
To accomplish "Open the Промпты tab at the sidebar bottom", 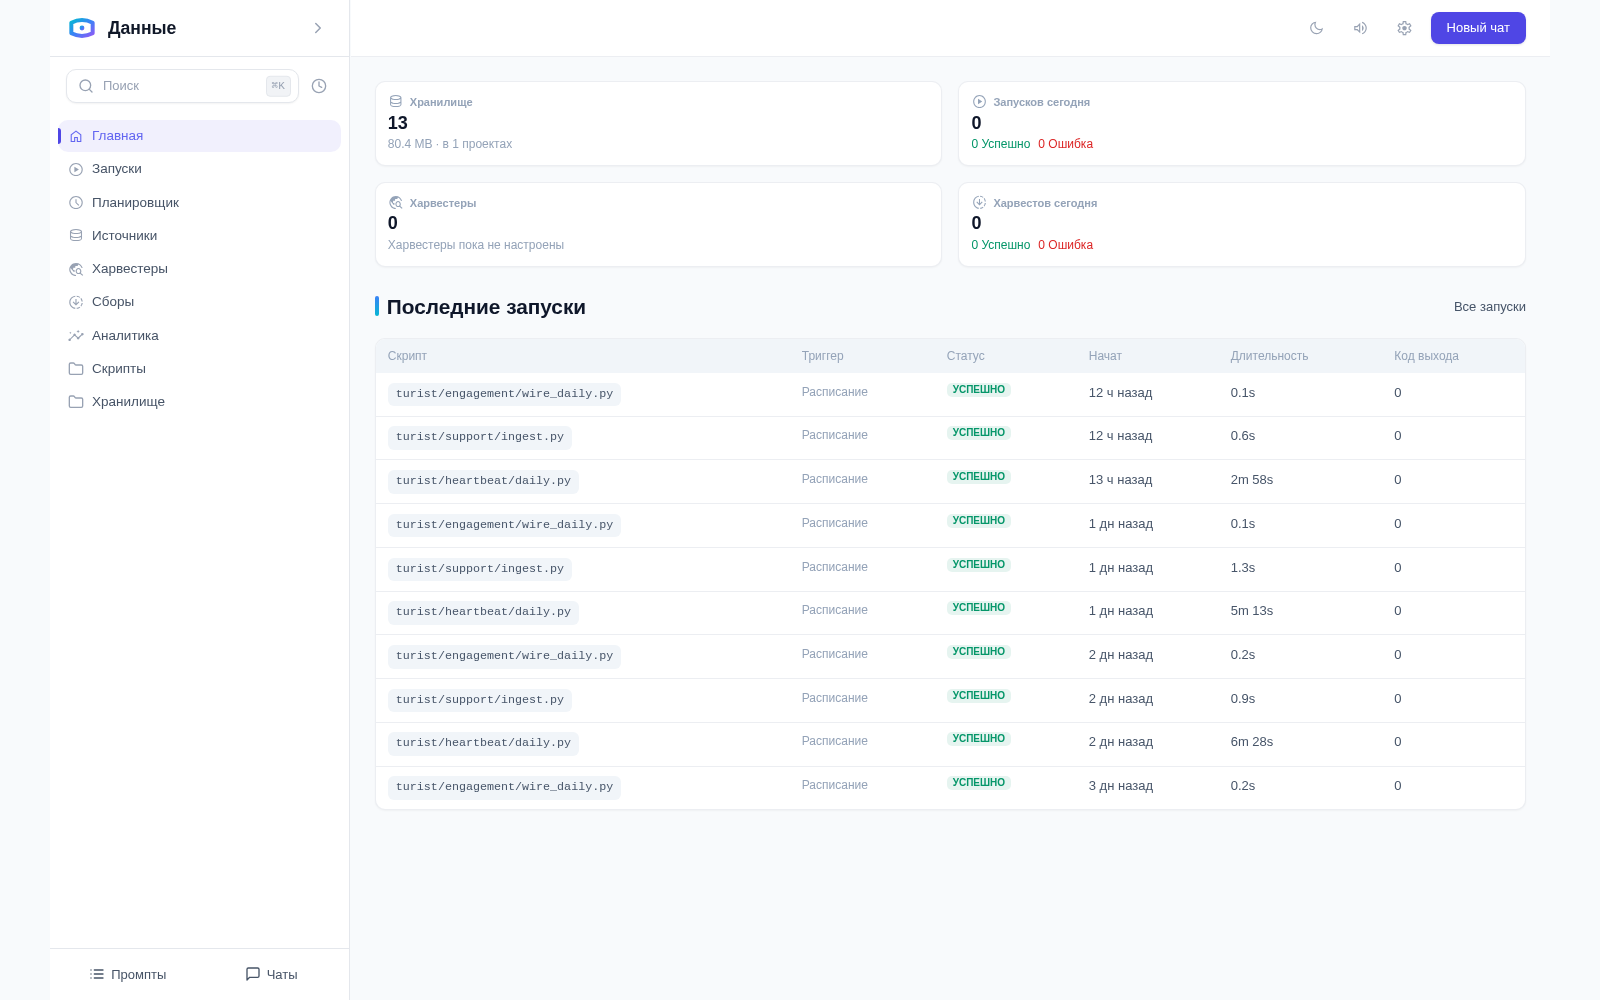I will tap(127, 974).
